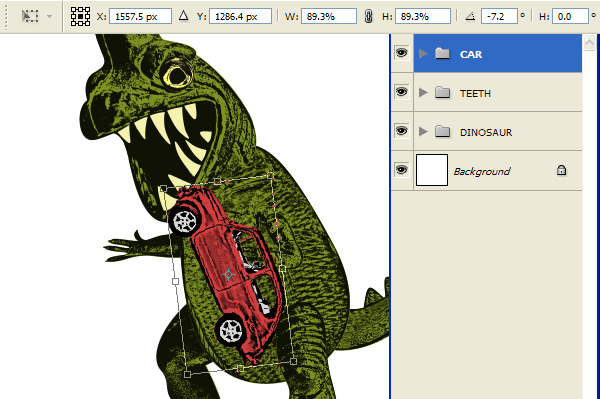Select the TEETH layer name

(x=475, y=93)
